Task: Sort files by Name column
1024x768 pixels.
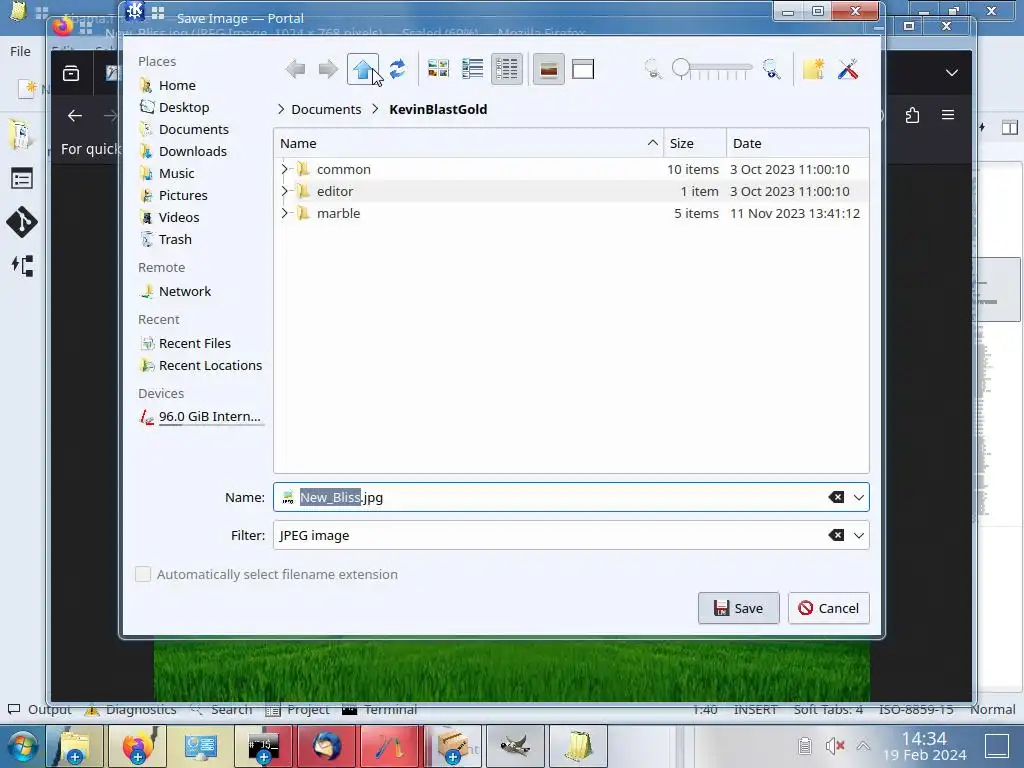Action: click(x=468, y=143)
